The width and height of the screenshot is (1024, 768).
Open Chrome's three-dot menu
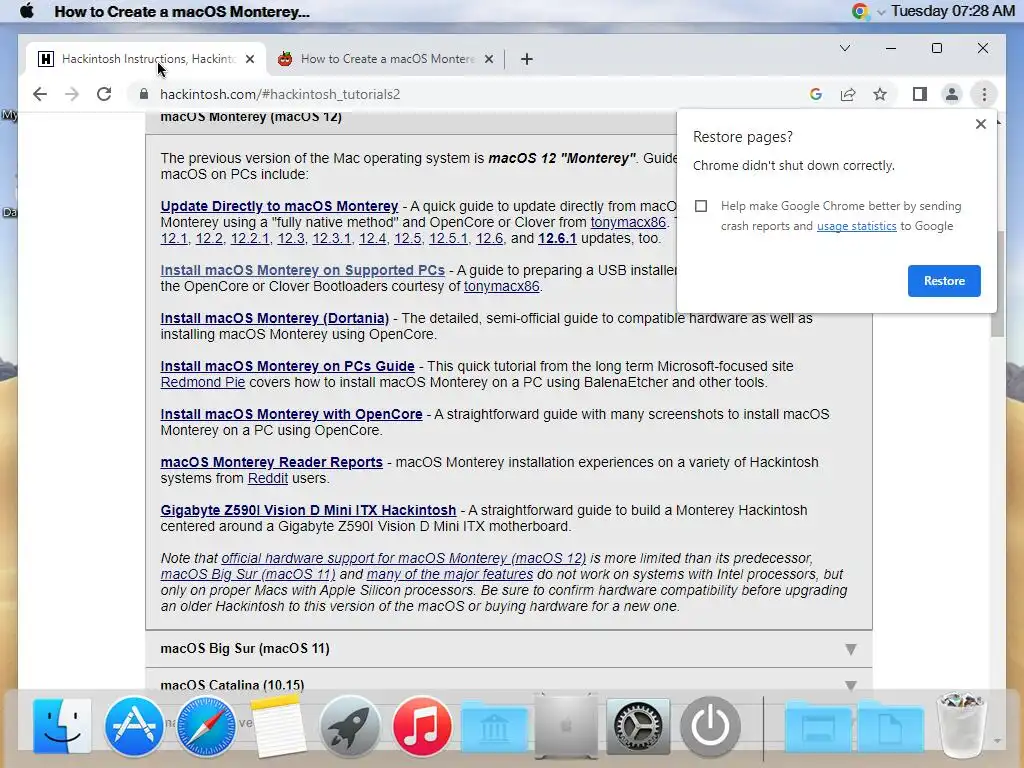point(984,94)
